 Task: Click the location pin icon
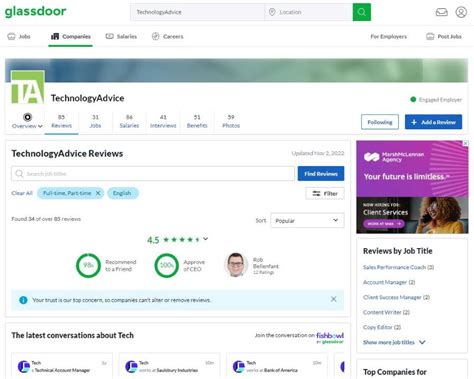(272, 12)
